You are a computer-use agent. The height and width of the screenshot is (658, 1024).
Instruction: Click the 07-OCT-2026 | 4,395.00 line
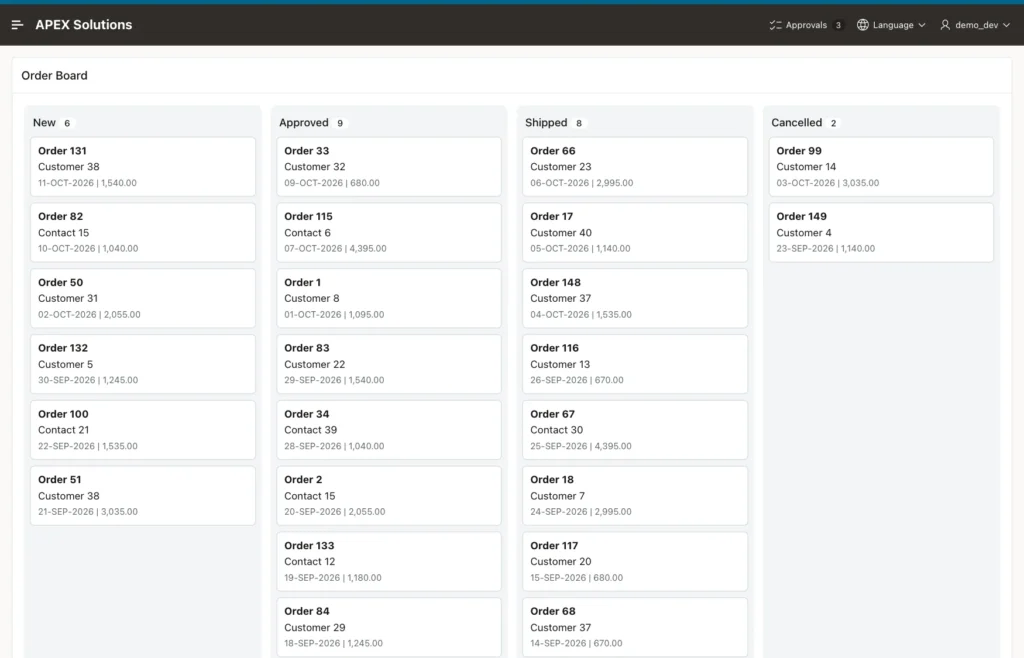pos(335,249)
